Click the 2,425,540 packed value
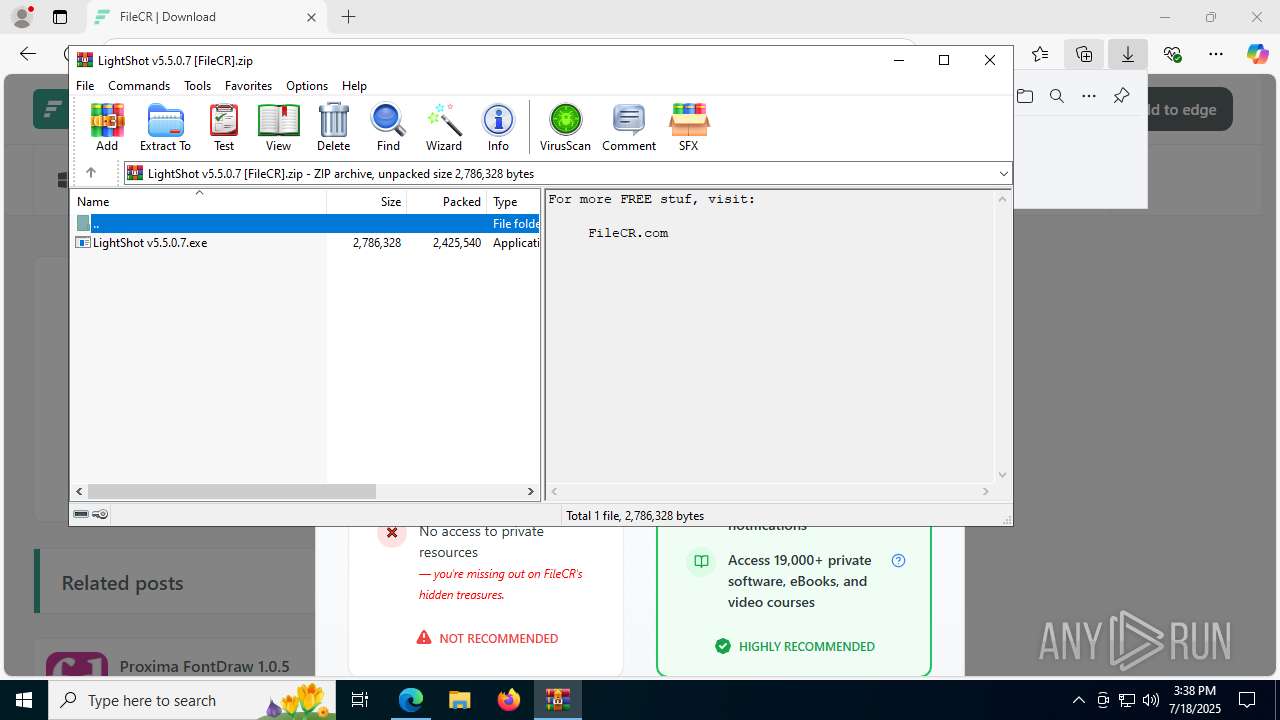Screen dimensions: 1280x720 [457, 243]
